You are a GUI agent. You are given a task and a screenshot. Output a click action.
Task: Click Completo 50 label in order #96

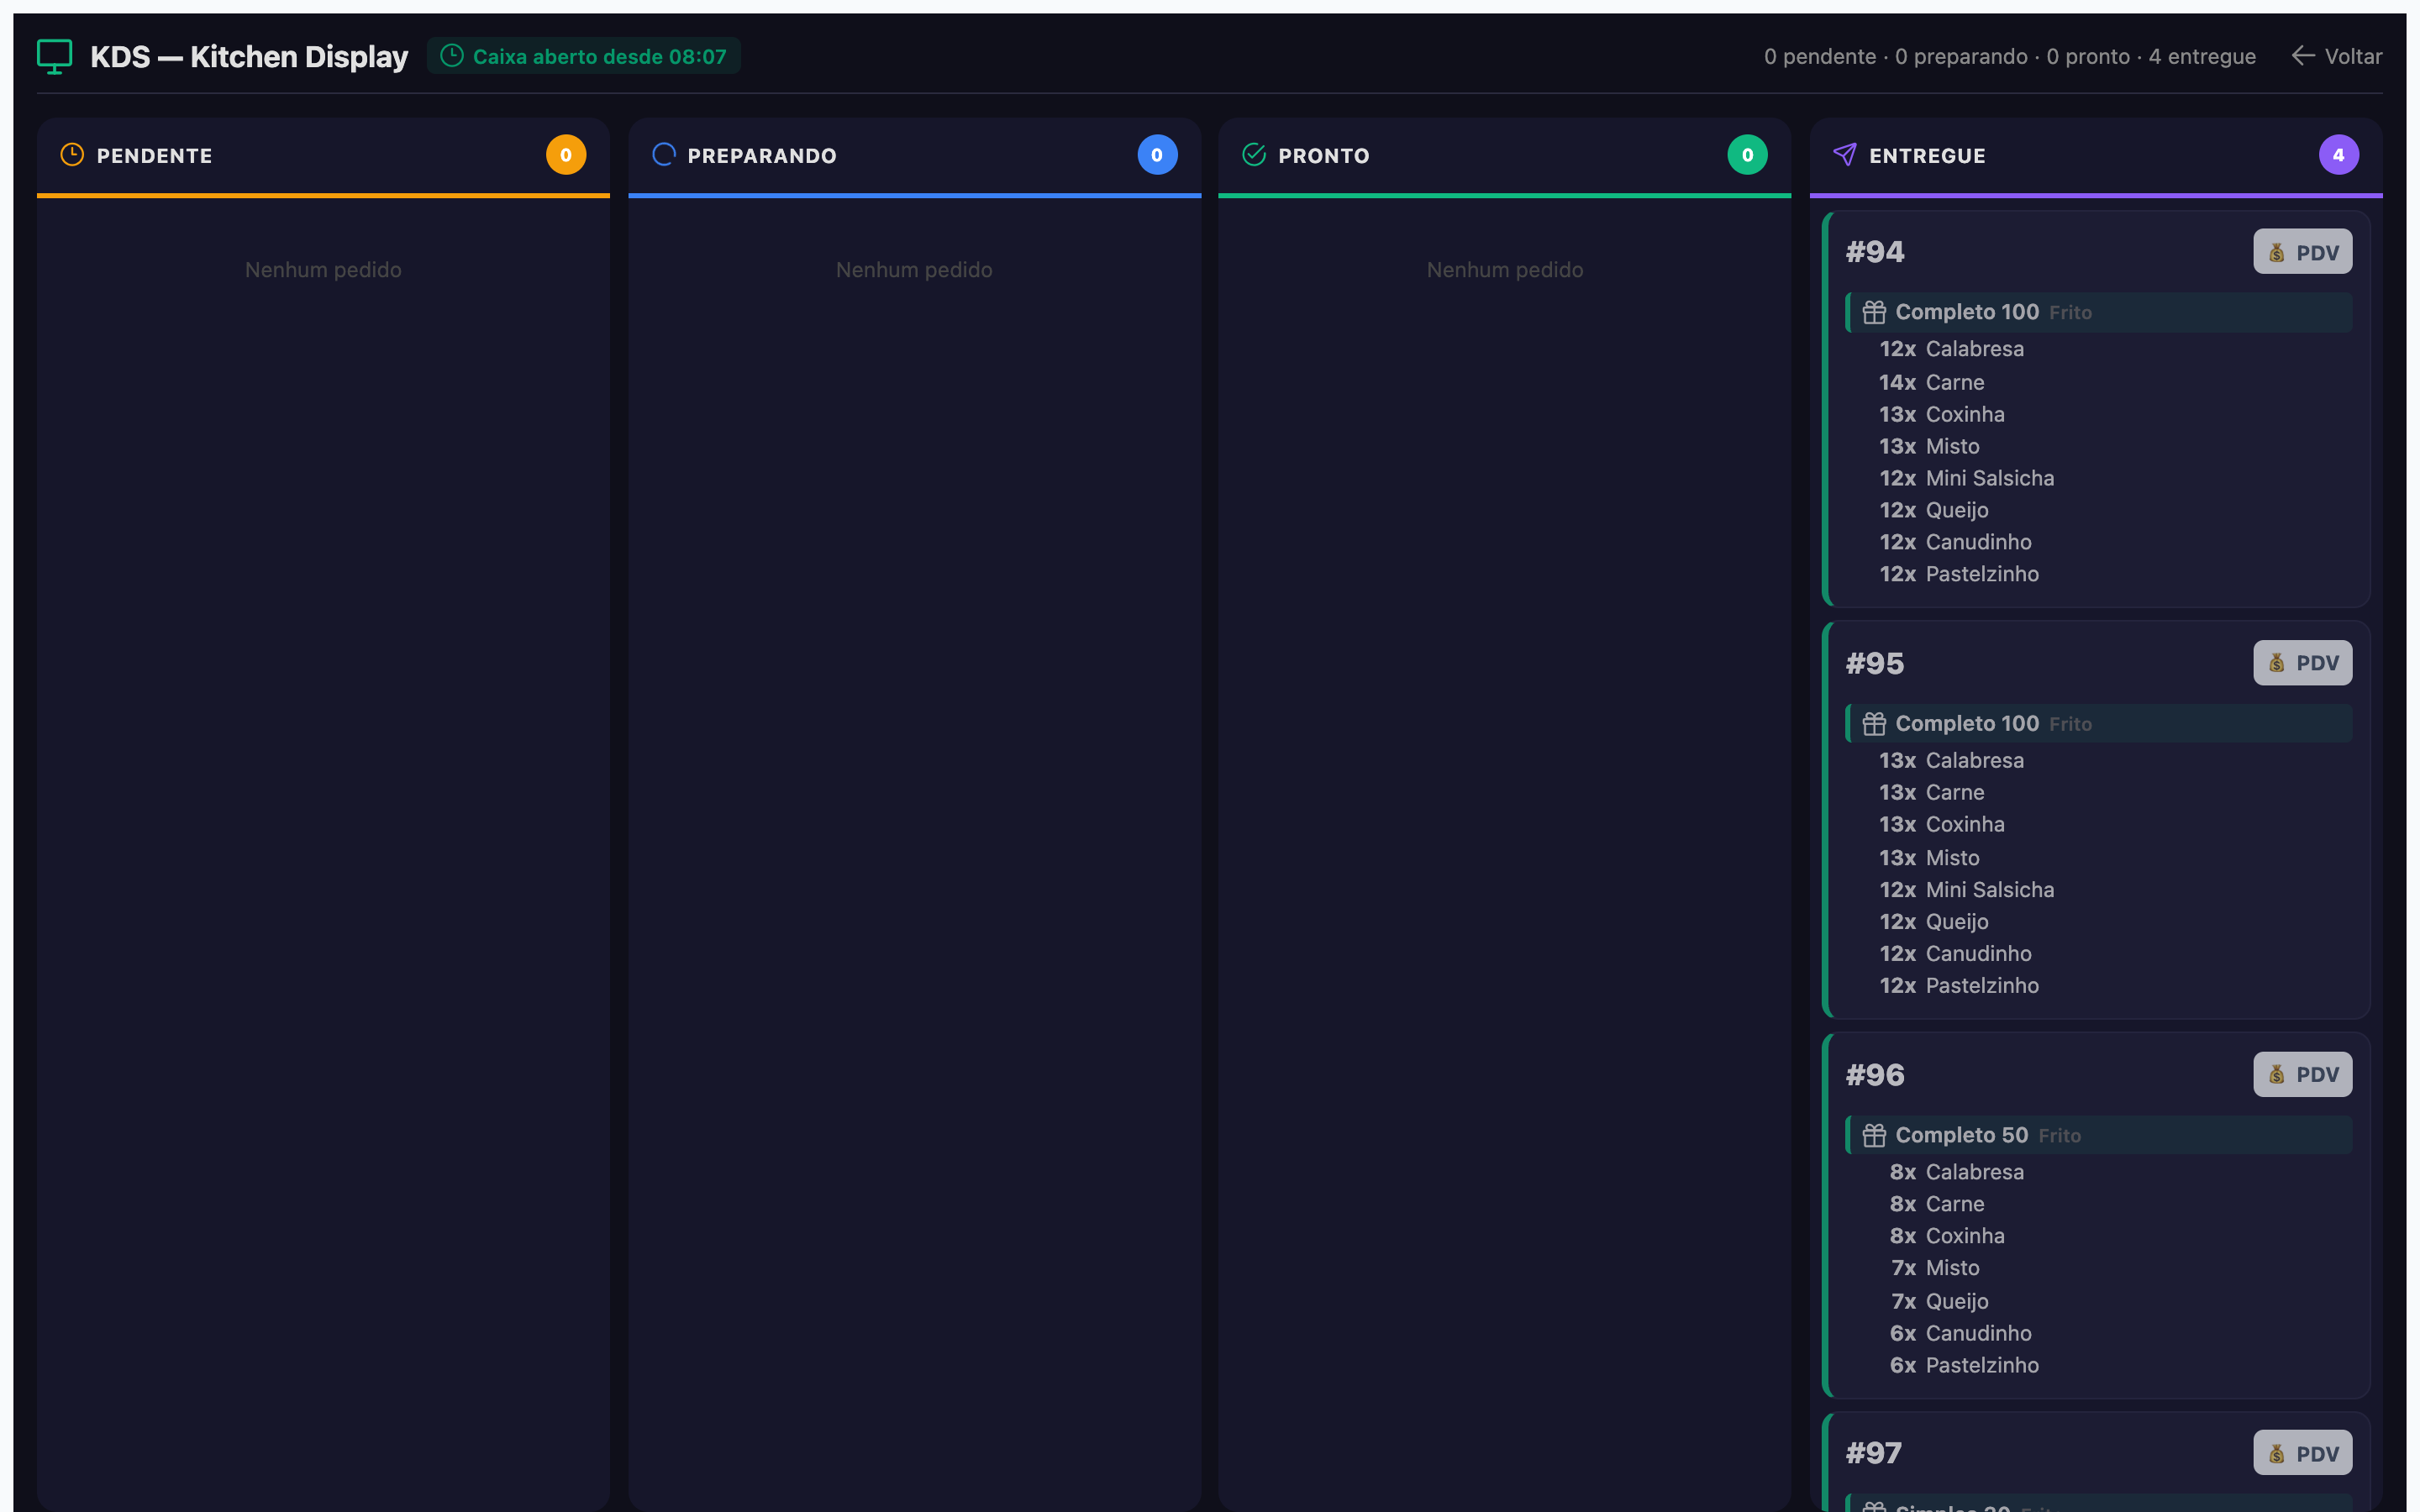(1962, 1135)
